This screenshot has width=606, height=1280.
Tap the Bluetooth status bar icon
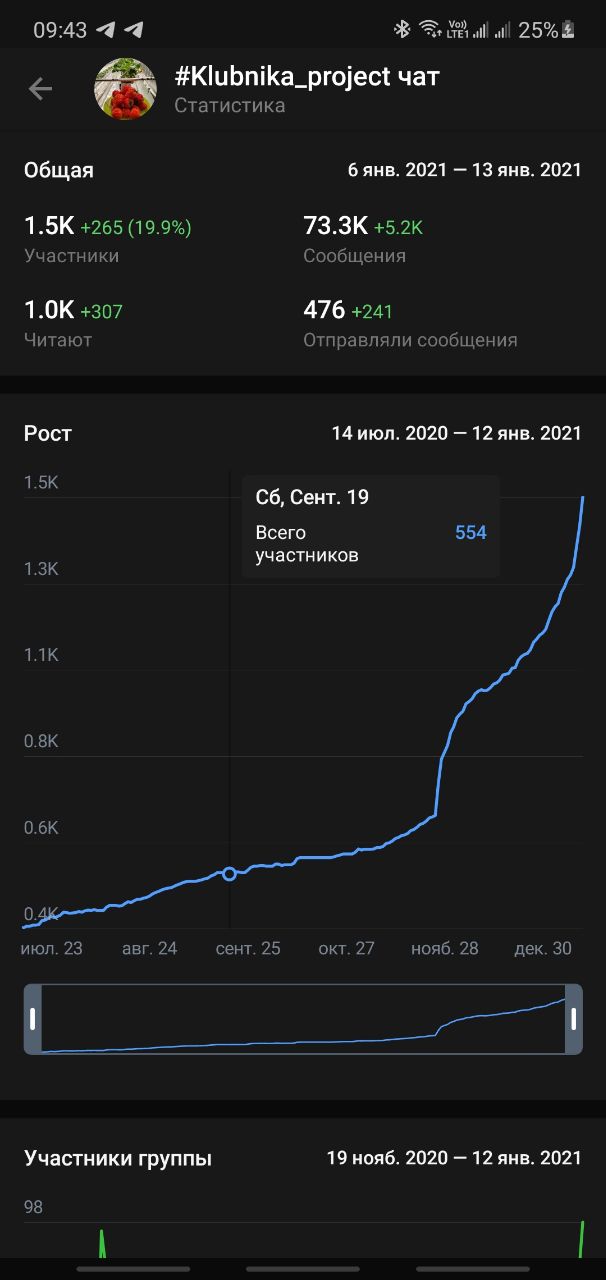tap(402, 30)
